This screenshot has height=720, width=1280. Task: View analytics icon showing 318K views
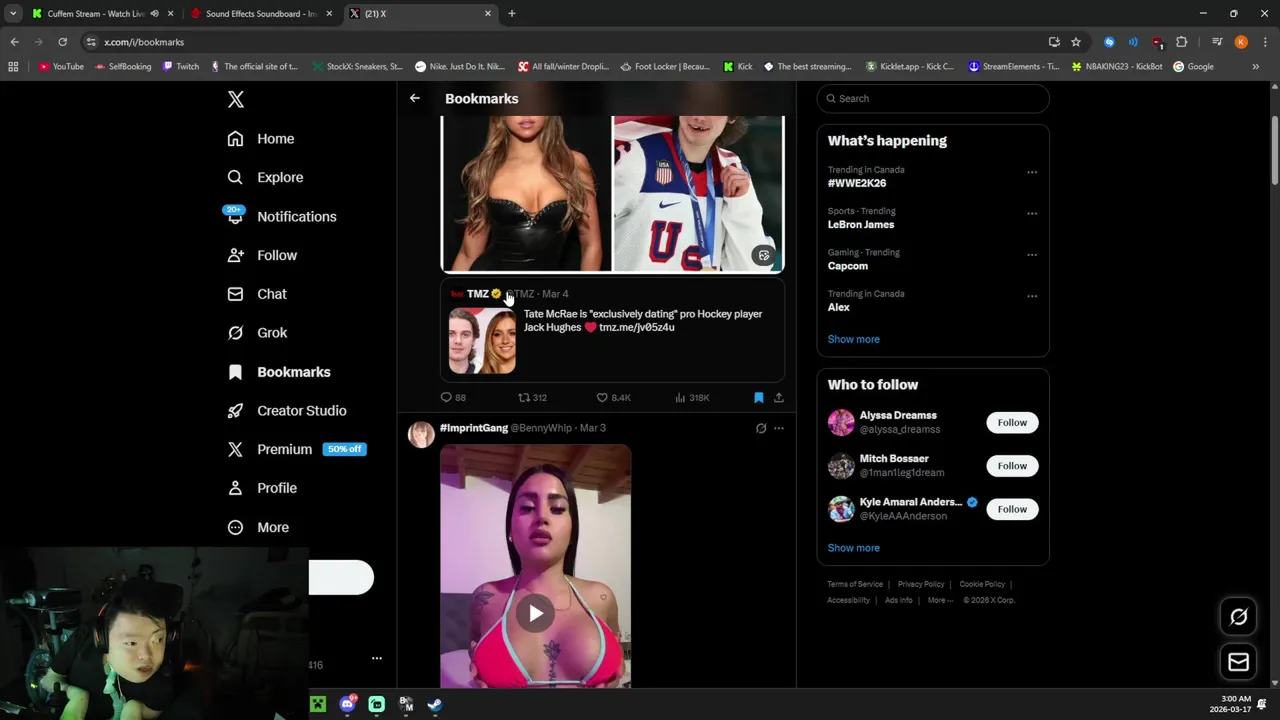(680, 397)
